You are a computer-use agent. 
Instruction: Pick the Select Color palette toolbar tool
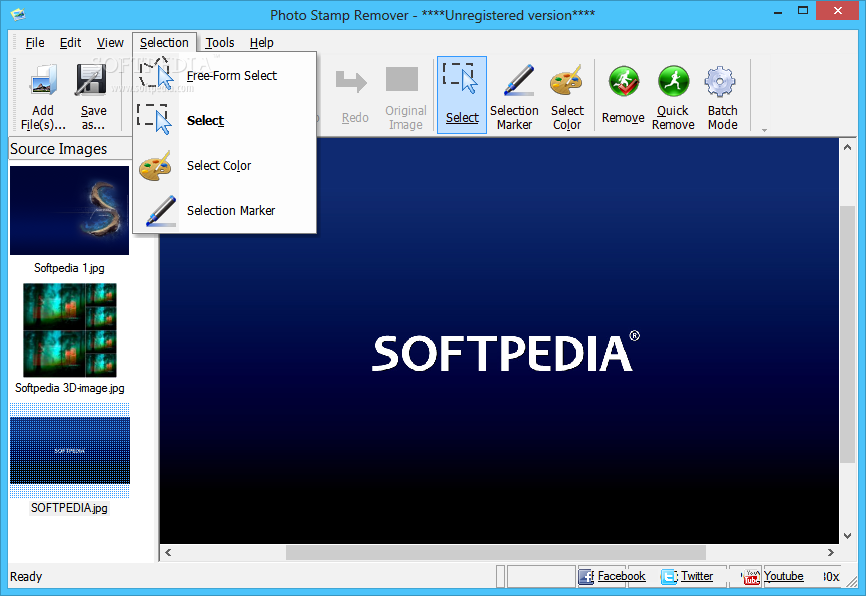(567, 94)
